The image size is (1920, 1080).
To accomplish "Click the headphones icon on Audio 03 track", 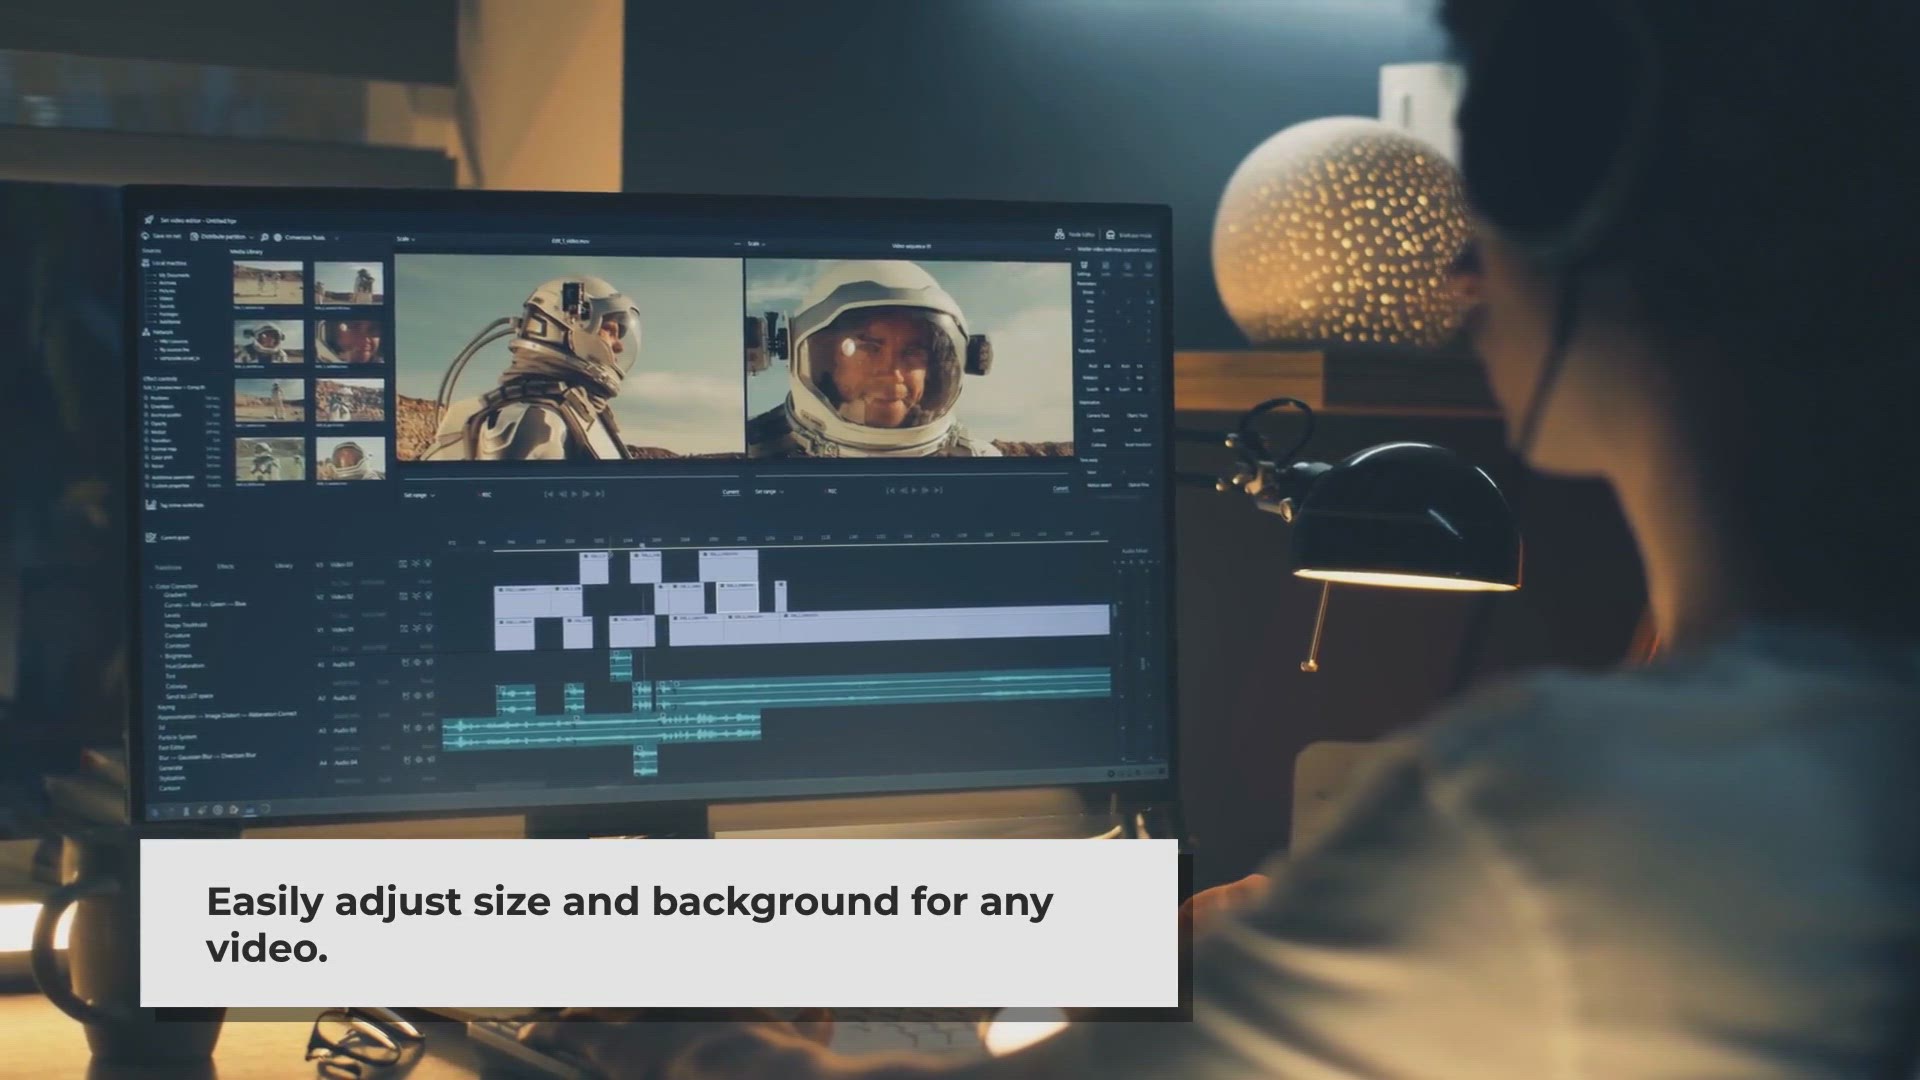I will pos(406,728).
